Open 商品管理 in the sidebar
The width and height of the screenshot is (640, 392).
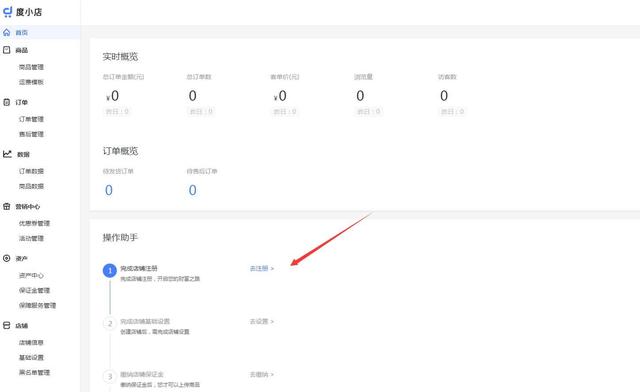[x=31, y=67]
